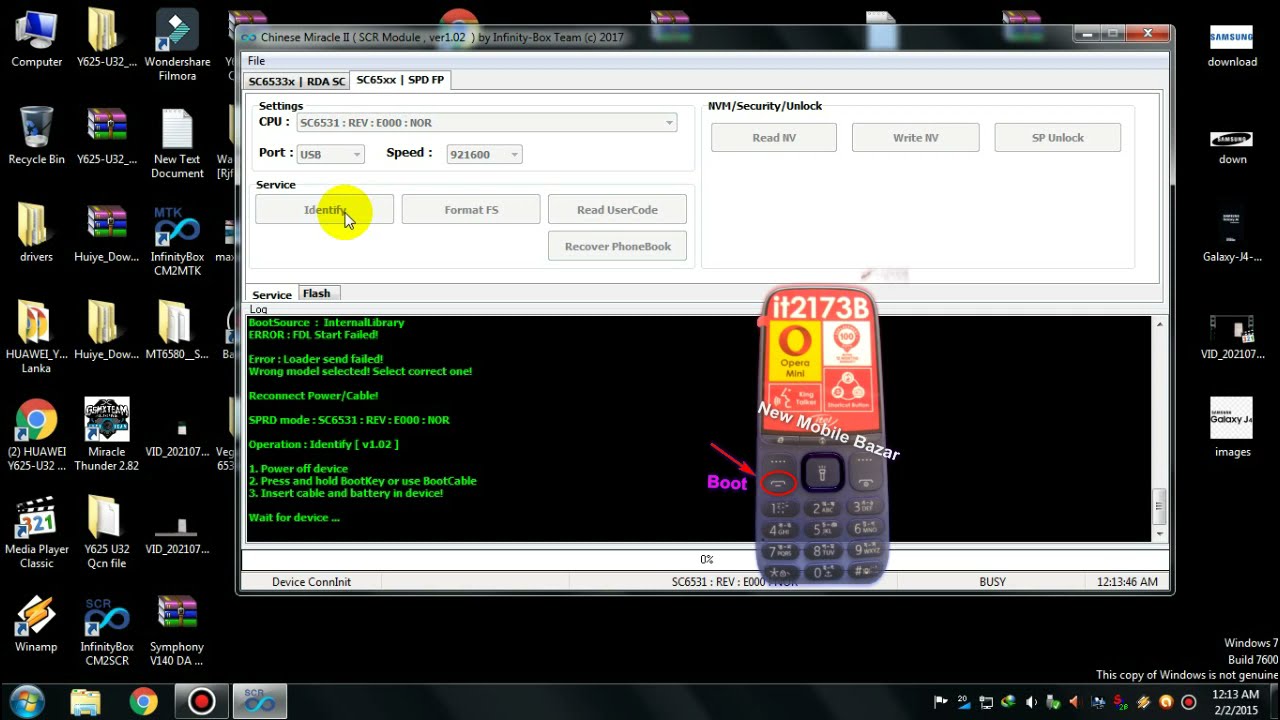Click the Recover PhoneBook button

tap(617, 247)
